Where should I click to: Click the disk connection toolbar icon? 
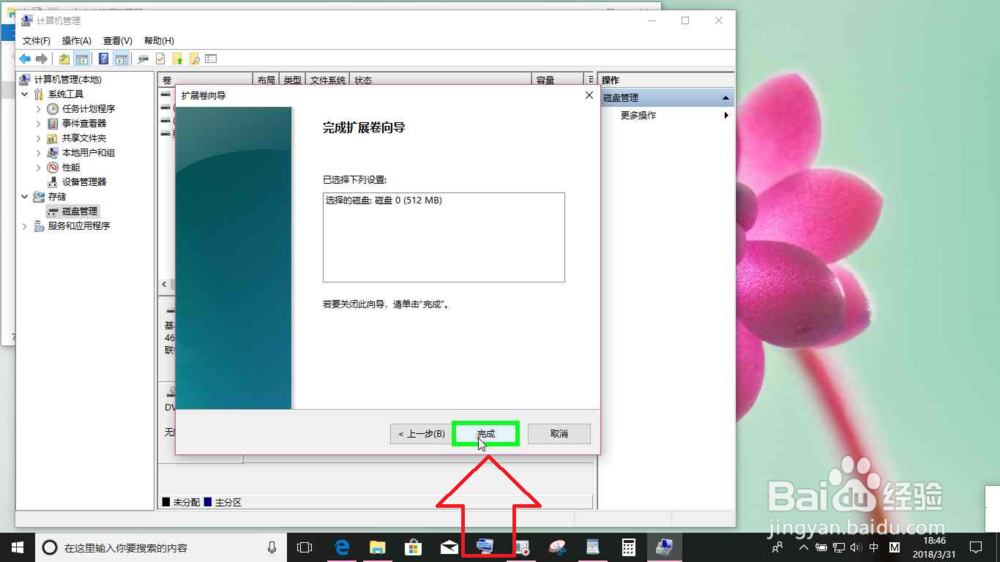pos(143,59)
